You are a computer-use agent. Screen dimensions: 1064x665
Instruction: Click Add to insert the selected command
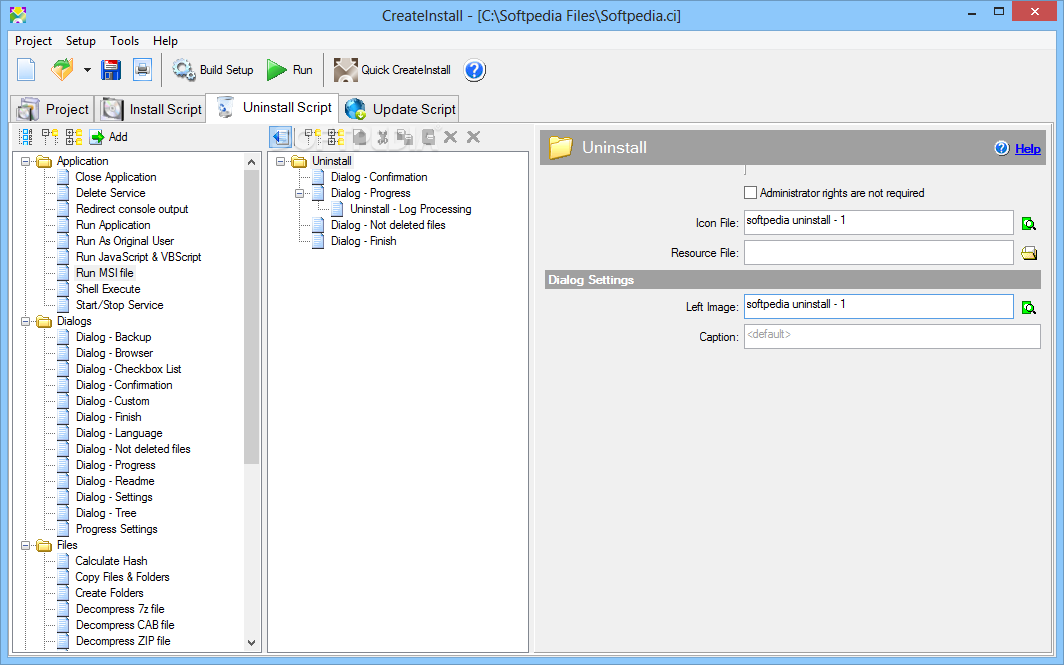[x=109, y=137]
